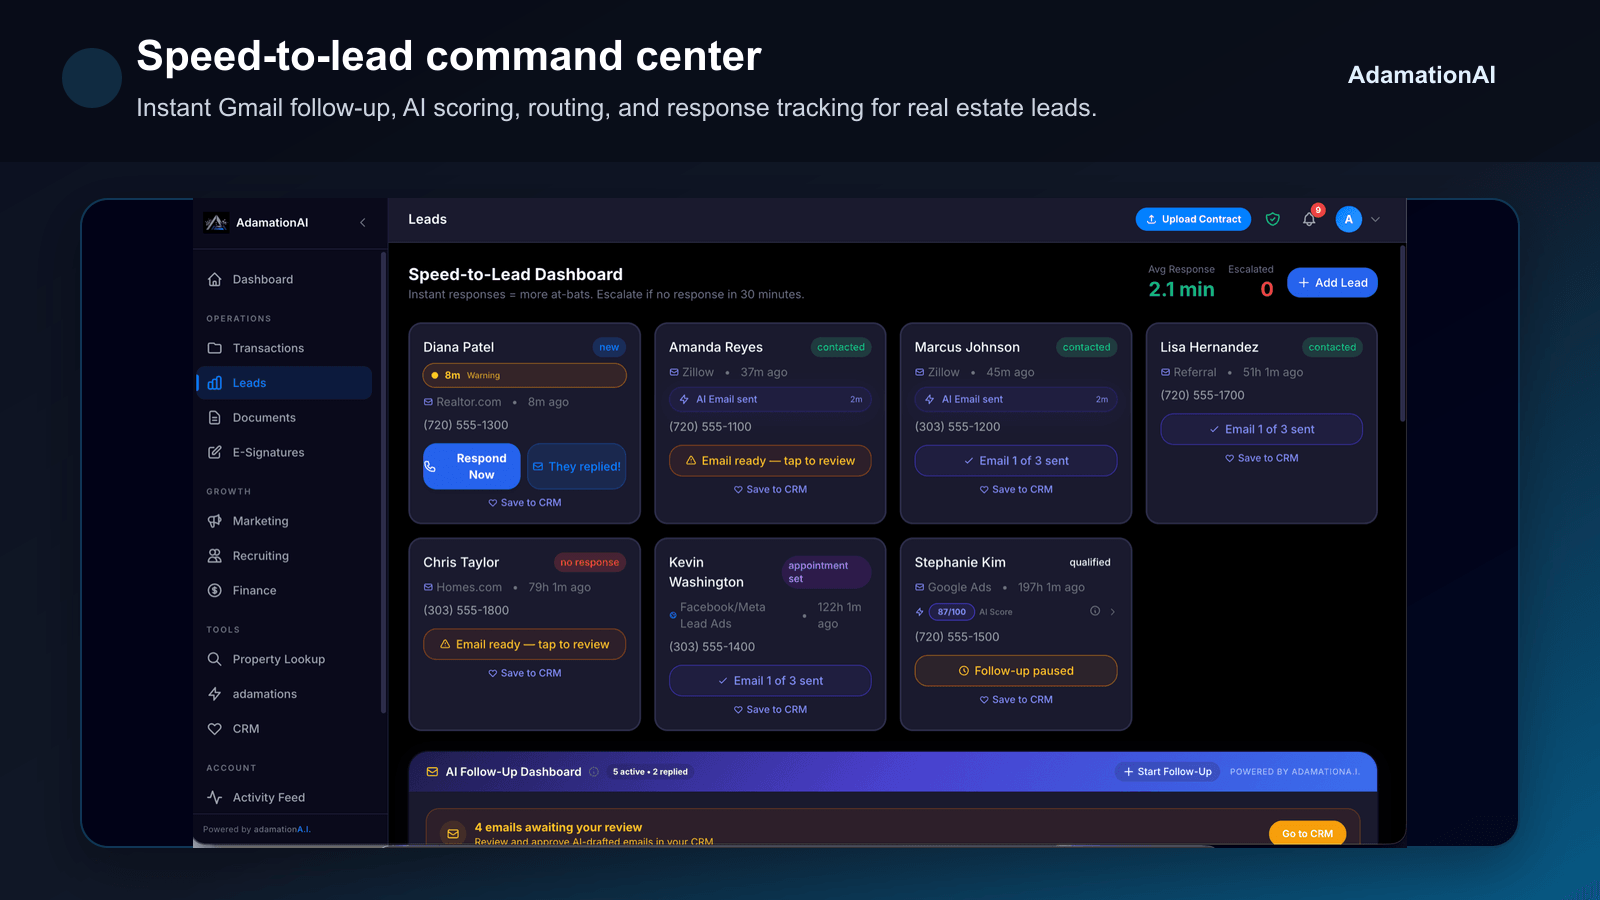The height and width of the screenshot is (900, 1600).
Task: Click the Add Lead button
Action: coord(1332,283)
